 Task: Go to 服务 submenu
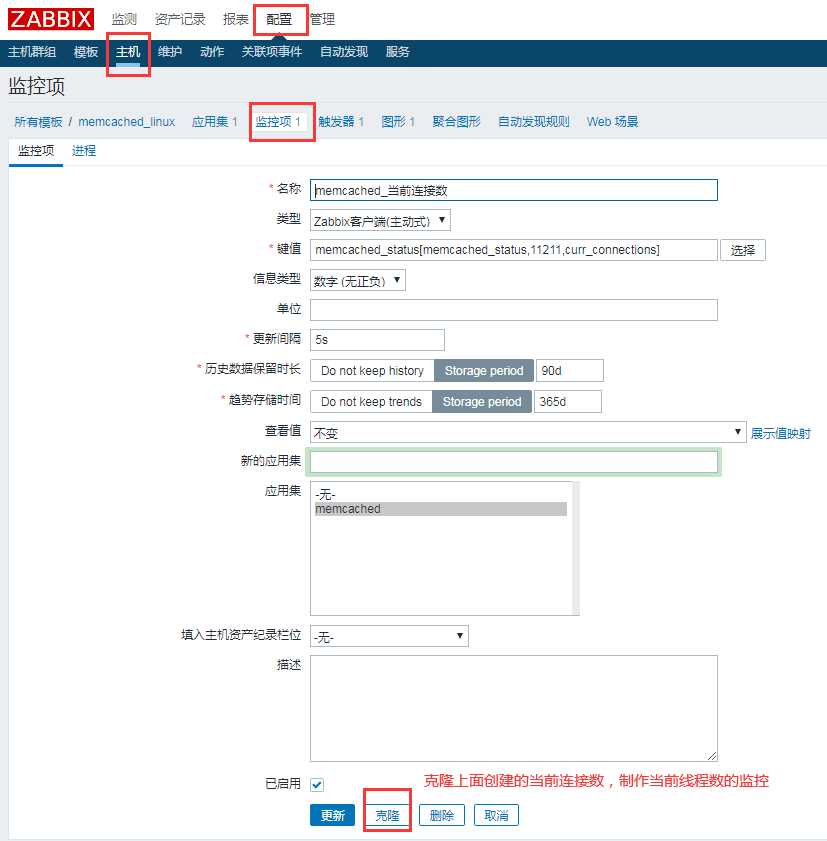(397, 52)
